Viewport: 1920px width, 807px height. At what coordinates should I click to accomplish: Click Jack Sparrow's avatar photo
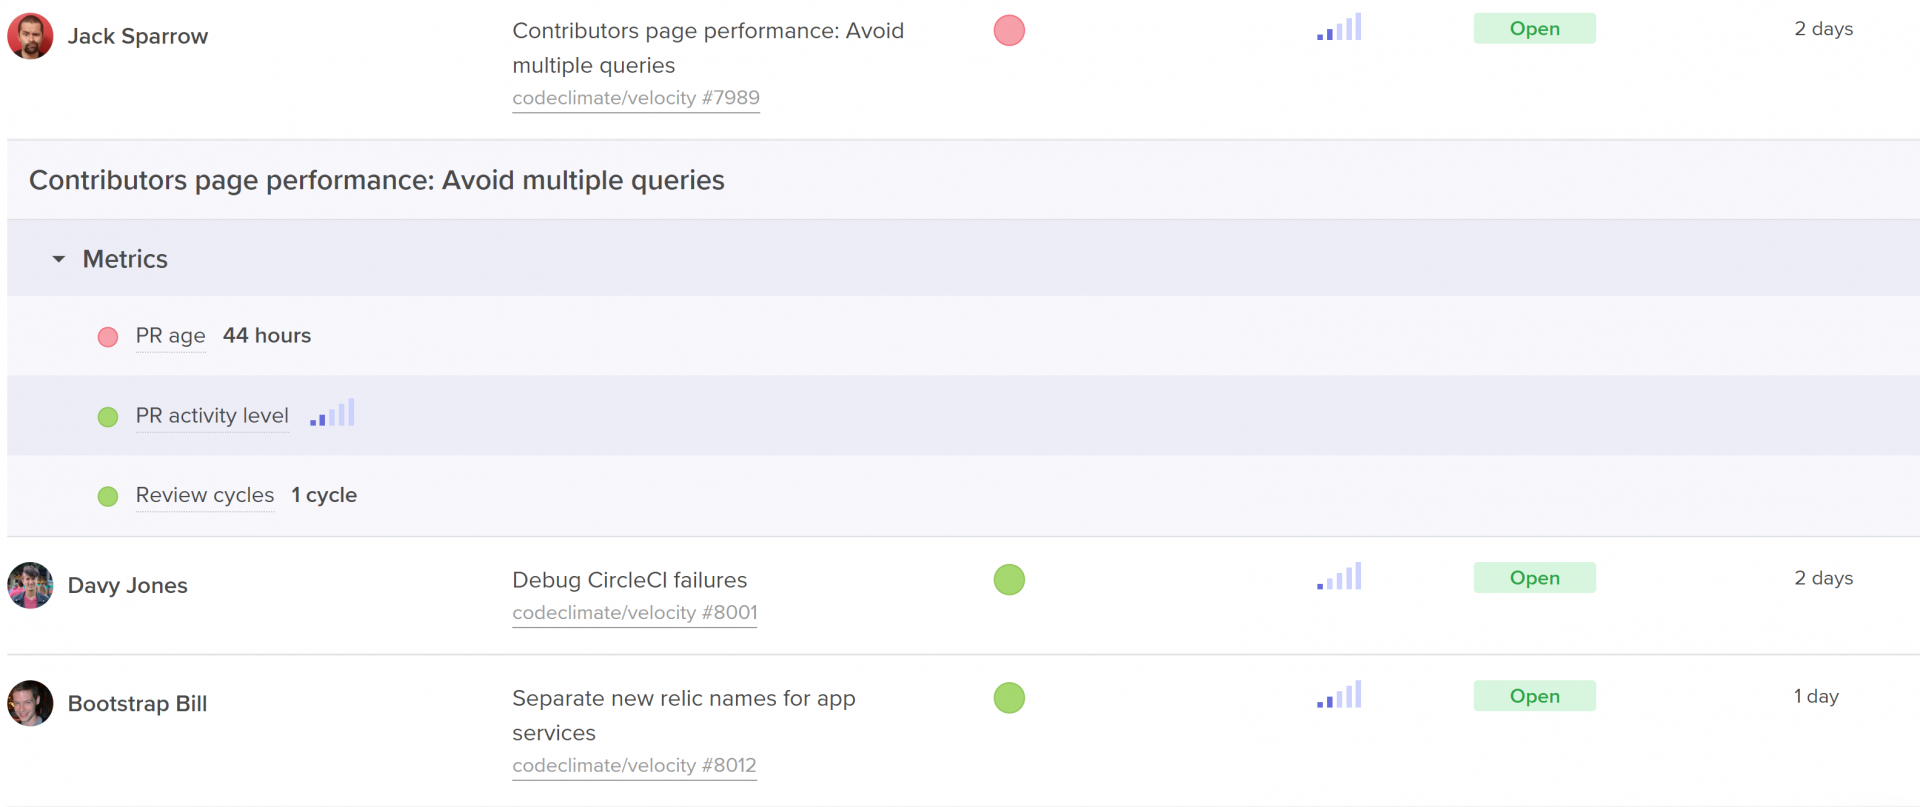coord(30,36)
